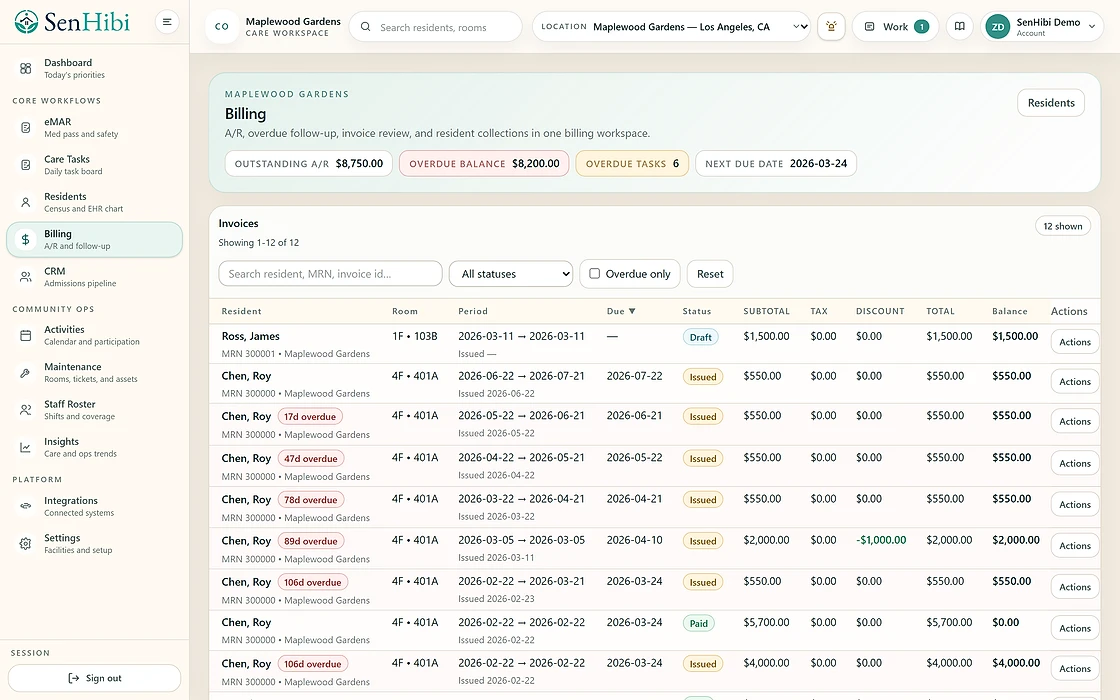Click the Draft status badge
The width and height of the screenshot is (1120, 700).
pyautogui.click(x=700, y=337)
